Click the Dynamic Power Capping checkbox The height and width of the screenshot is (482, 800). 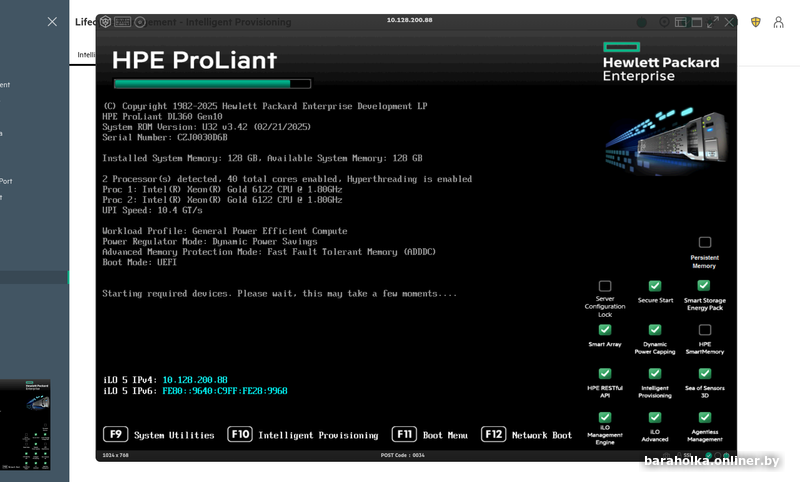point(655,329)
